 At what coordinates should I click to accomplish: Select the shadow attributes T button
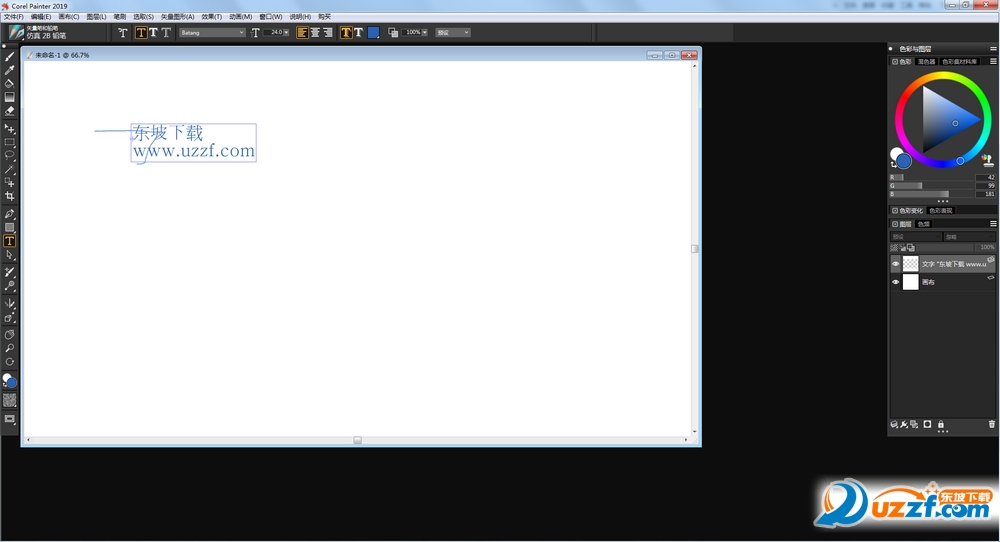pos(358,33)
